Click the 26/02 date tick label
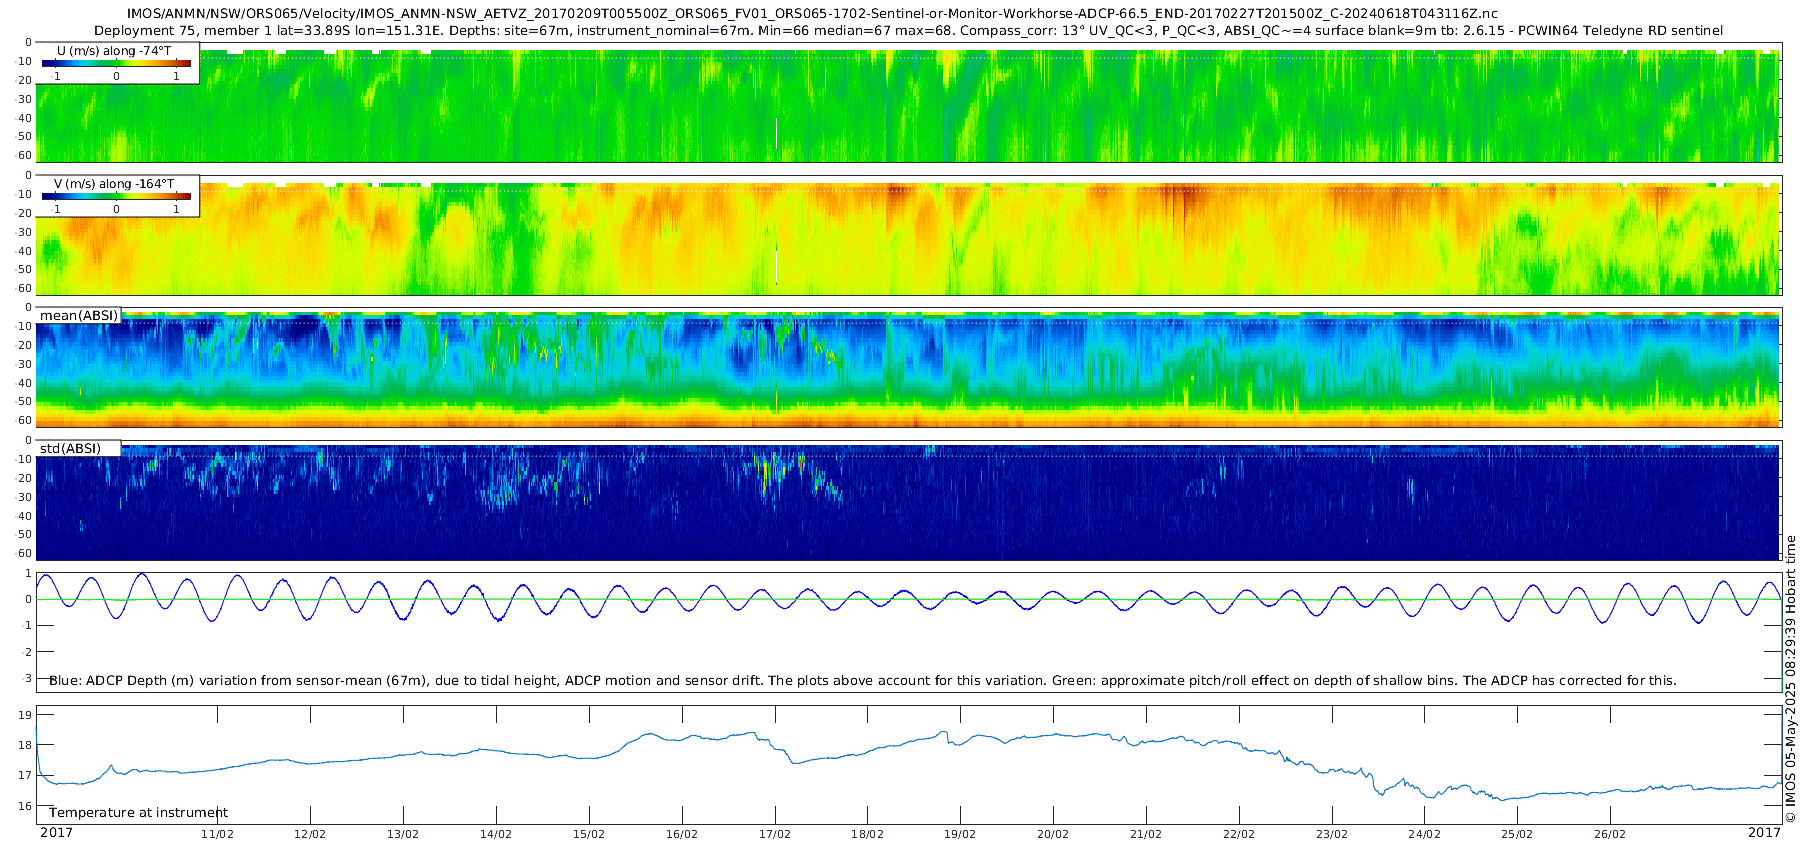 1610,834
